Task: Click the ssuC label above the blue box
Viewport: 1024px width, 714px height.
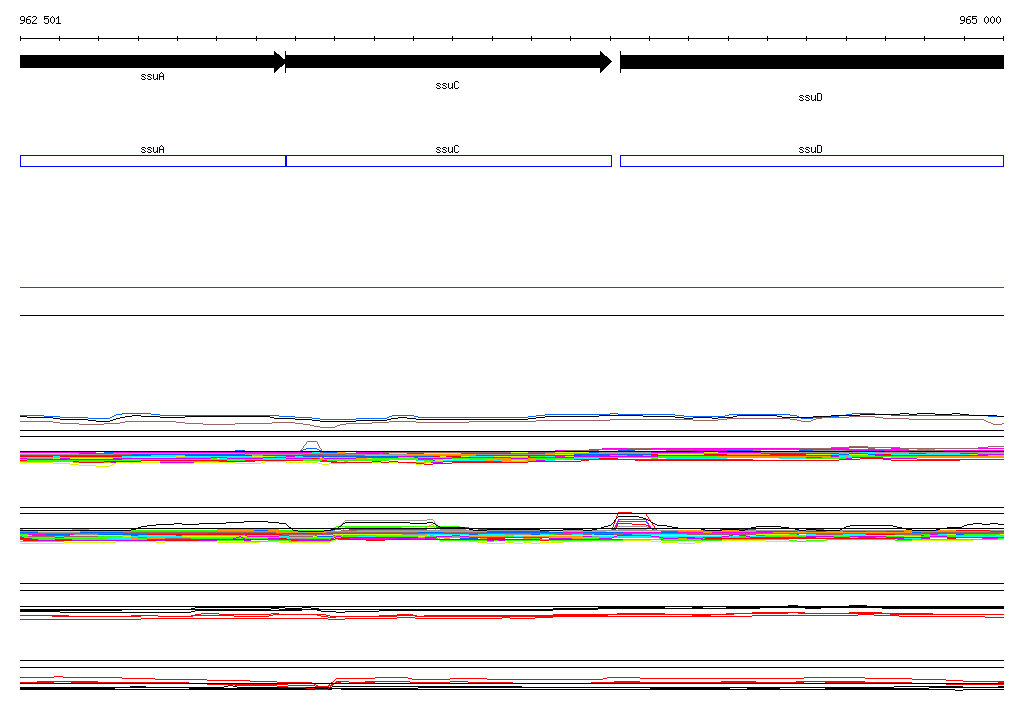Action: [x=447, y=150]
